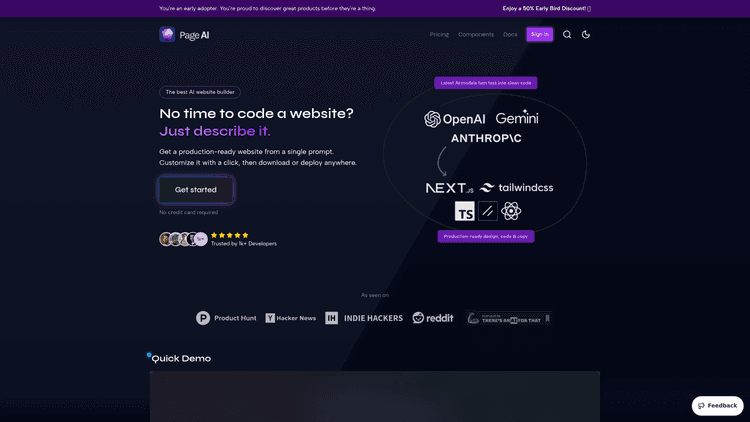
Task: Open the Feedback button
Action: tap(717, 406)
